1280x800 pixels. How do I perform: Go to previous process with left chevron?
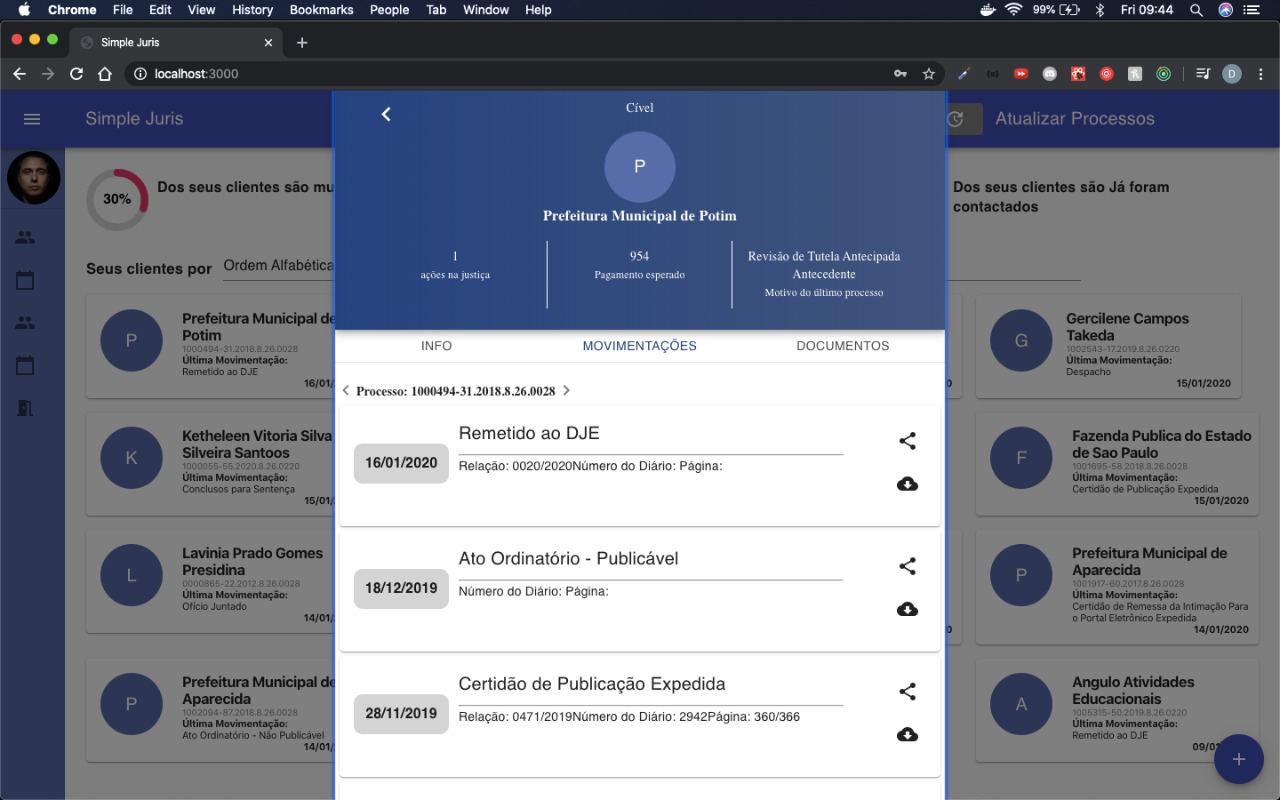[346, 391]
